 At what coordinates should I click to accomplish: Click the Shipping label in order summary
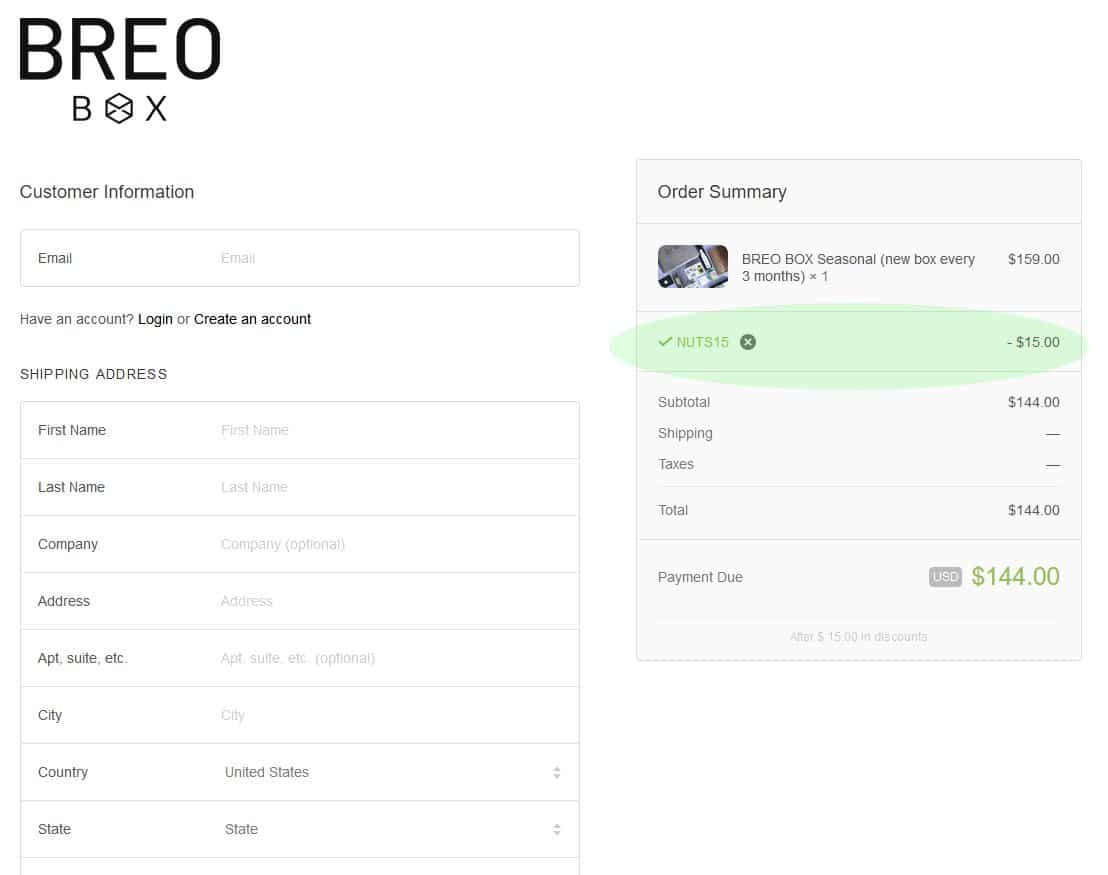point(685,433)
